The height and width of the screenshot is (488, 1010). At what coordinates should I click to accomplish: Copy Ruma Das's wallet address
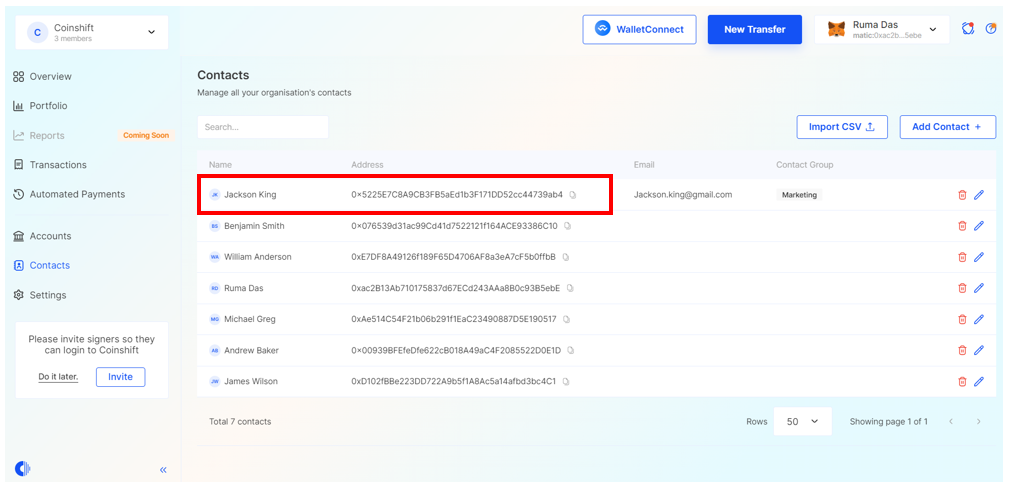571,288
